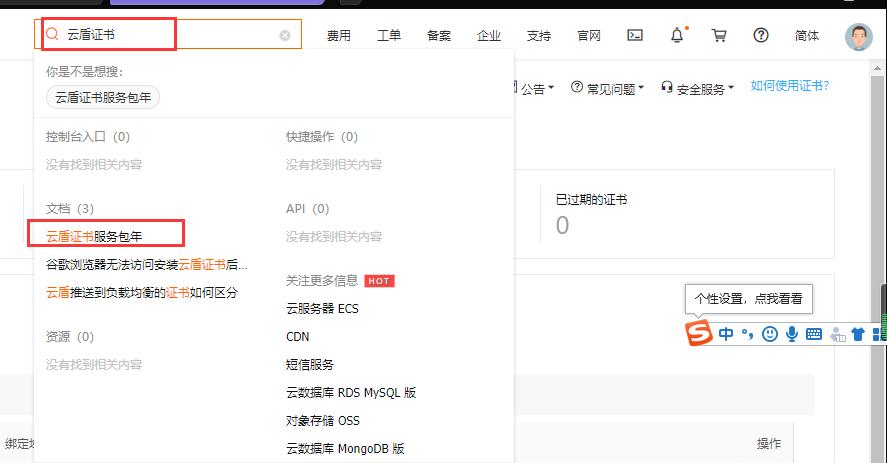
Task: Click Sogou account person icon
Action: tap(837, 335)
